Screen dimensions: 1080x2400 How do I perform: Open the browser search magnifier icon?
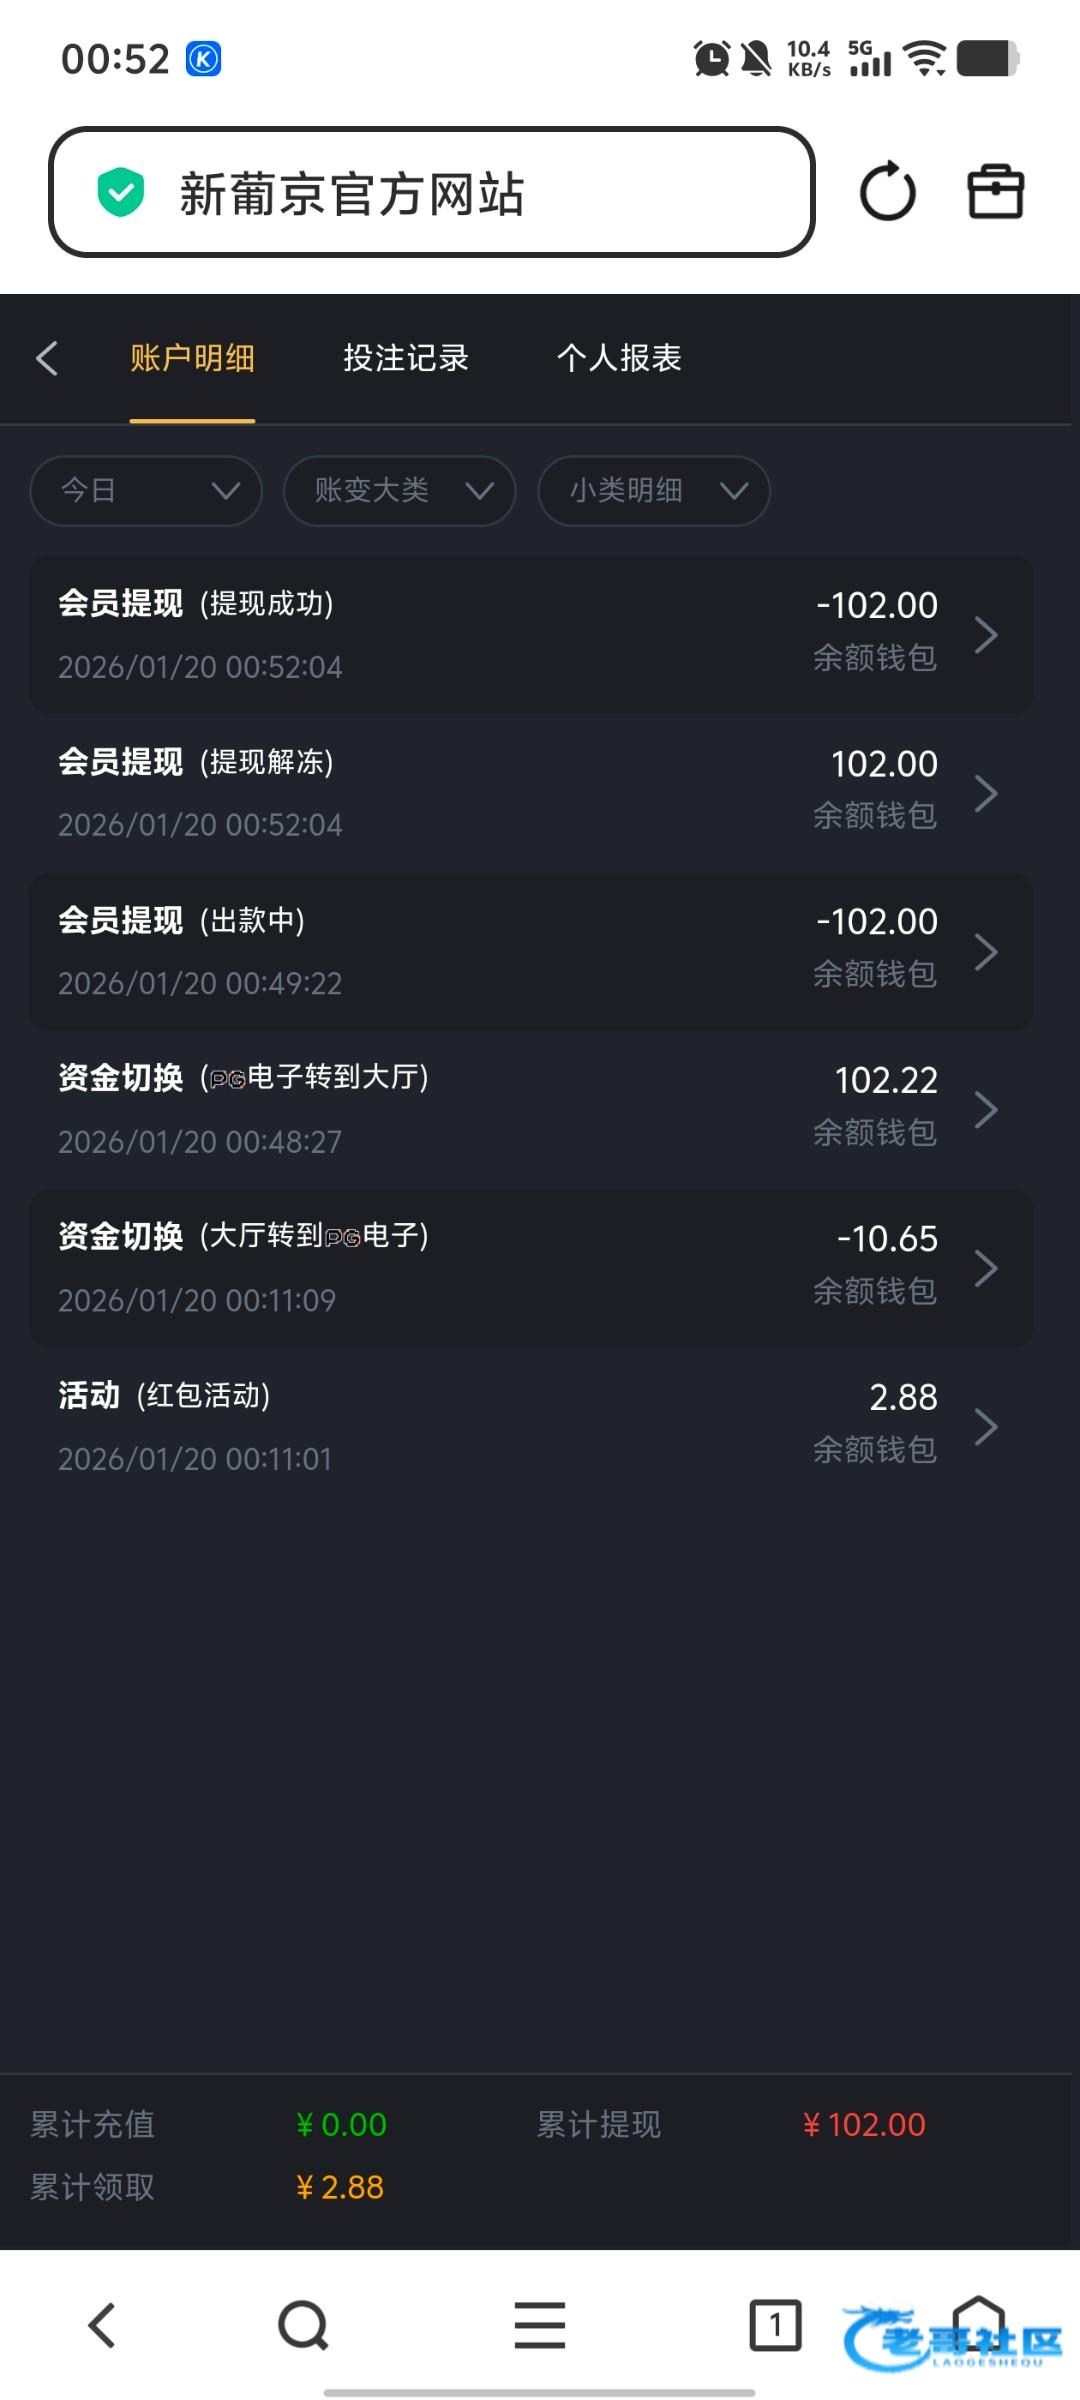[x=303, y=2324]
